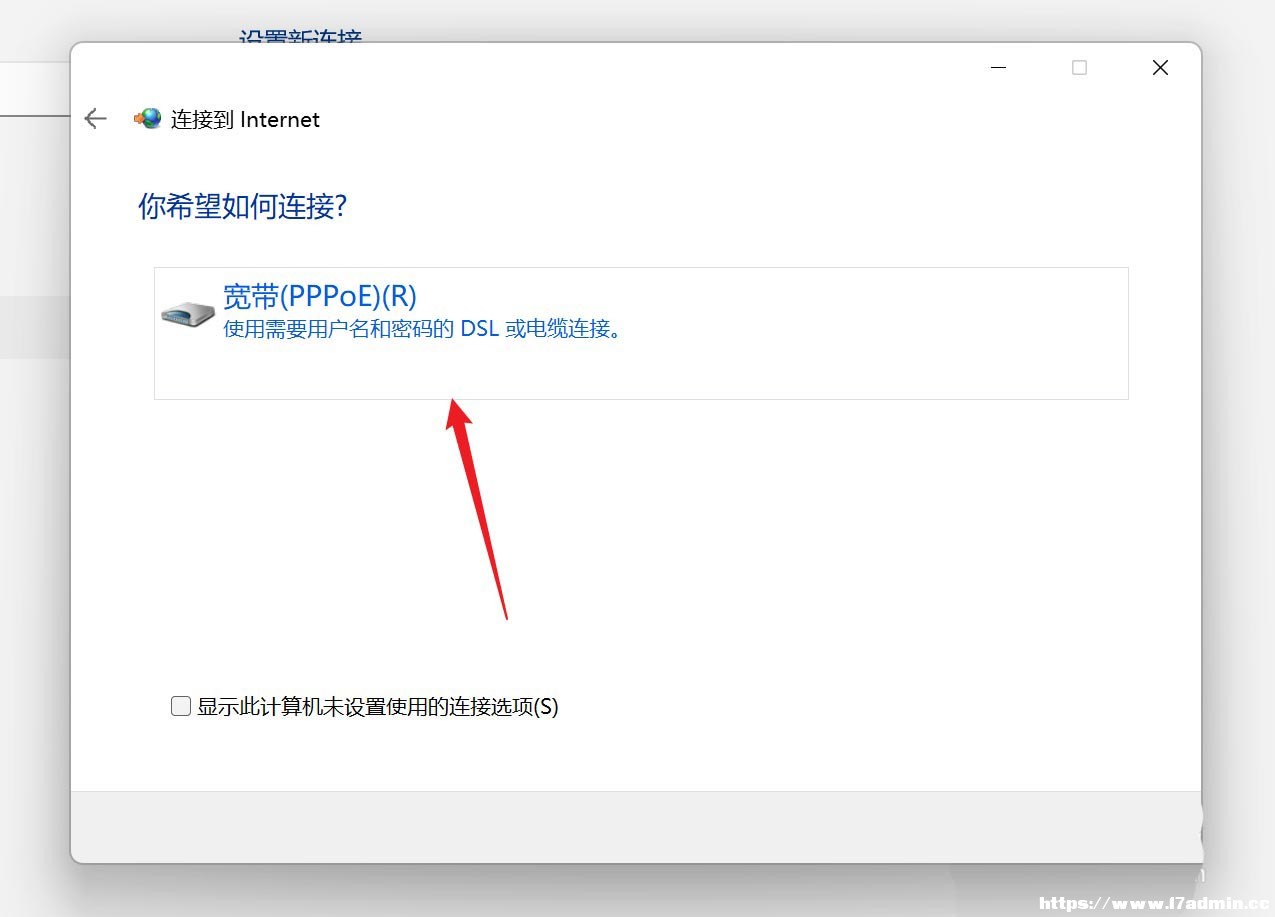The image size is (1275, 917).
Task: Close the 连接到 Internet wizard window
Action: [x=1160, y=68]
